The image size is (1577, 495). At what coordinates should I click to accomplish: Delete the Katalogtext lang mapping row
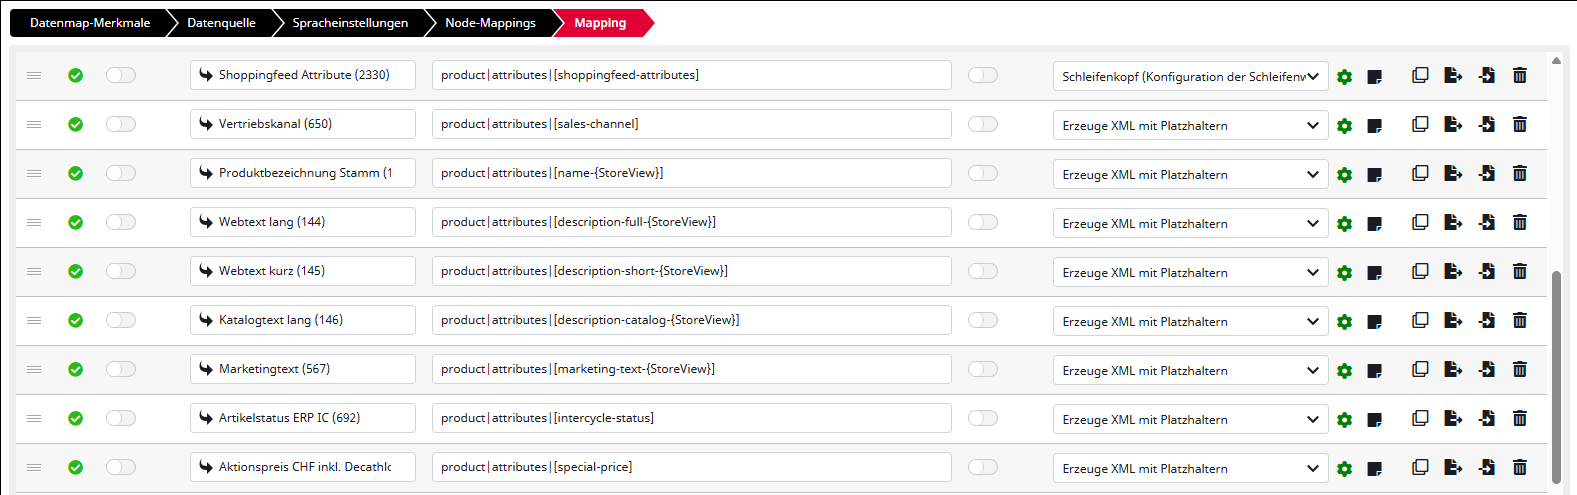click(x=1520, y=320)
